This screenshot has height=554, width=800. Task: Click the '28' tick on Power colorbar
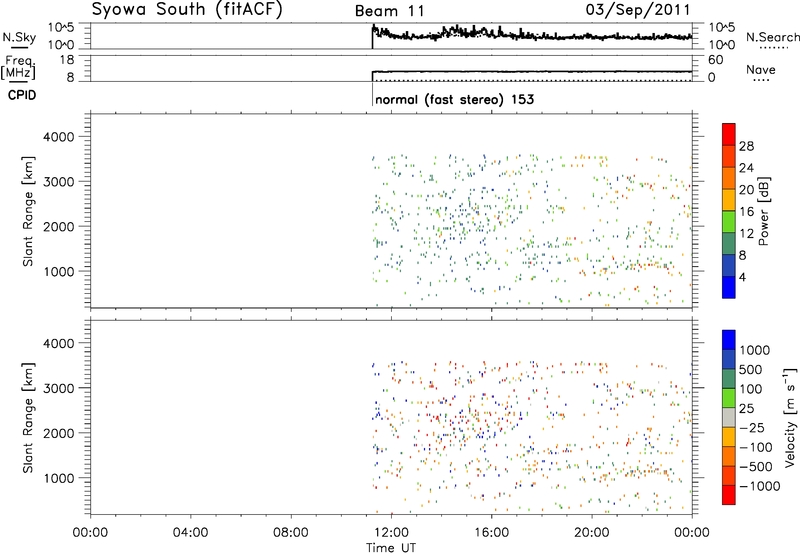(x=746, y=146)
